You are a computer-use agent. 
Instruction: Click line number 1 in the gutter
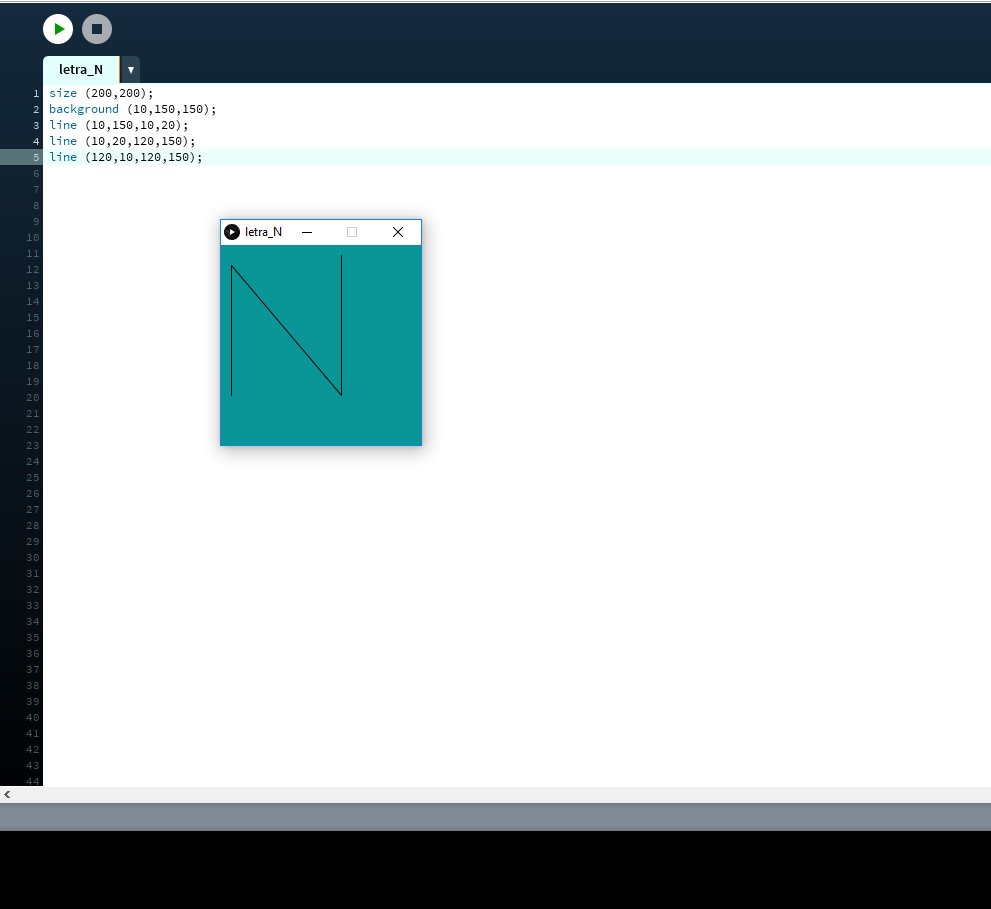tap(36, 94)
